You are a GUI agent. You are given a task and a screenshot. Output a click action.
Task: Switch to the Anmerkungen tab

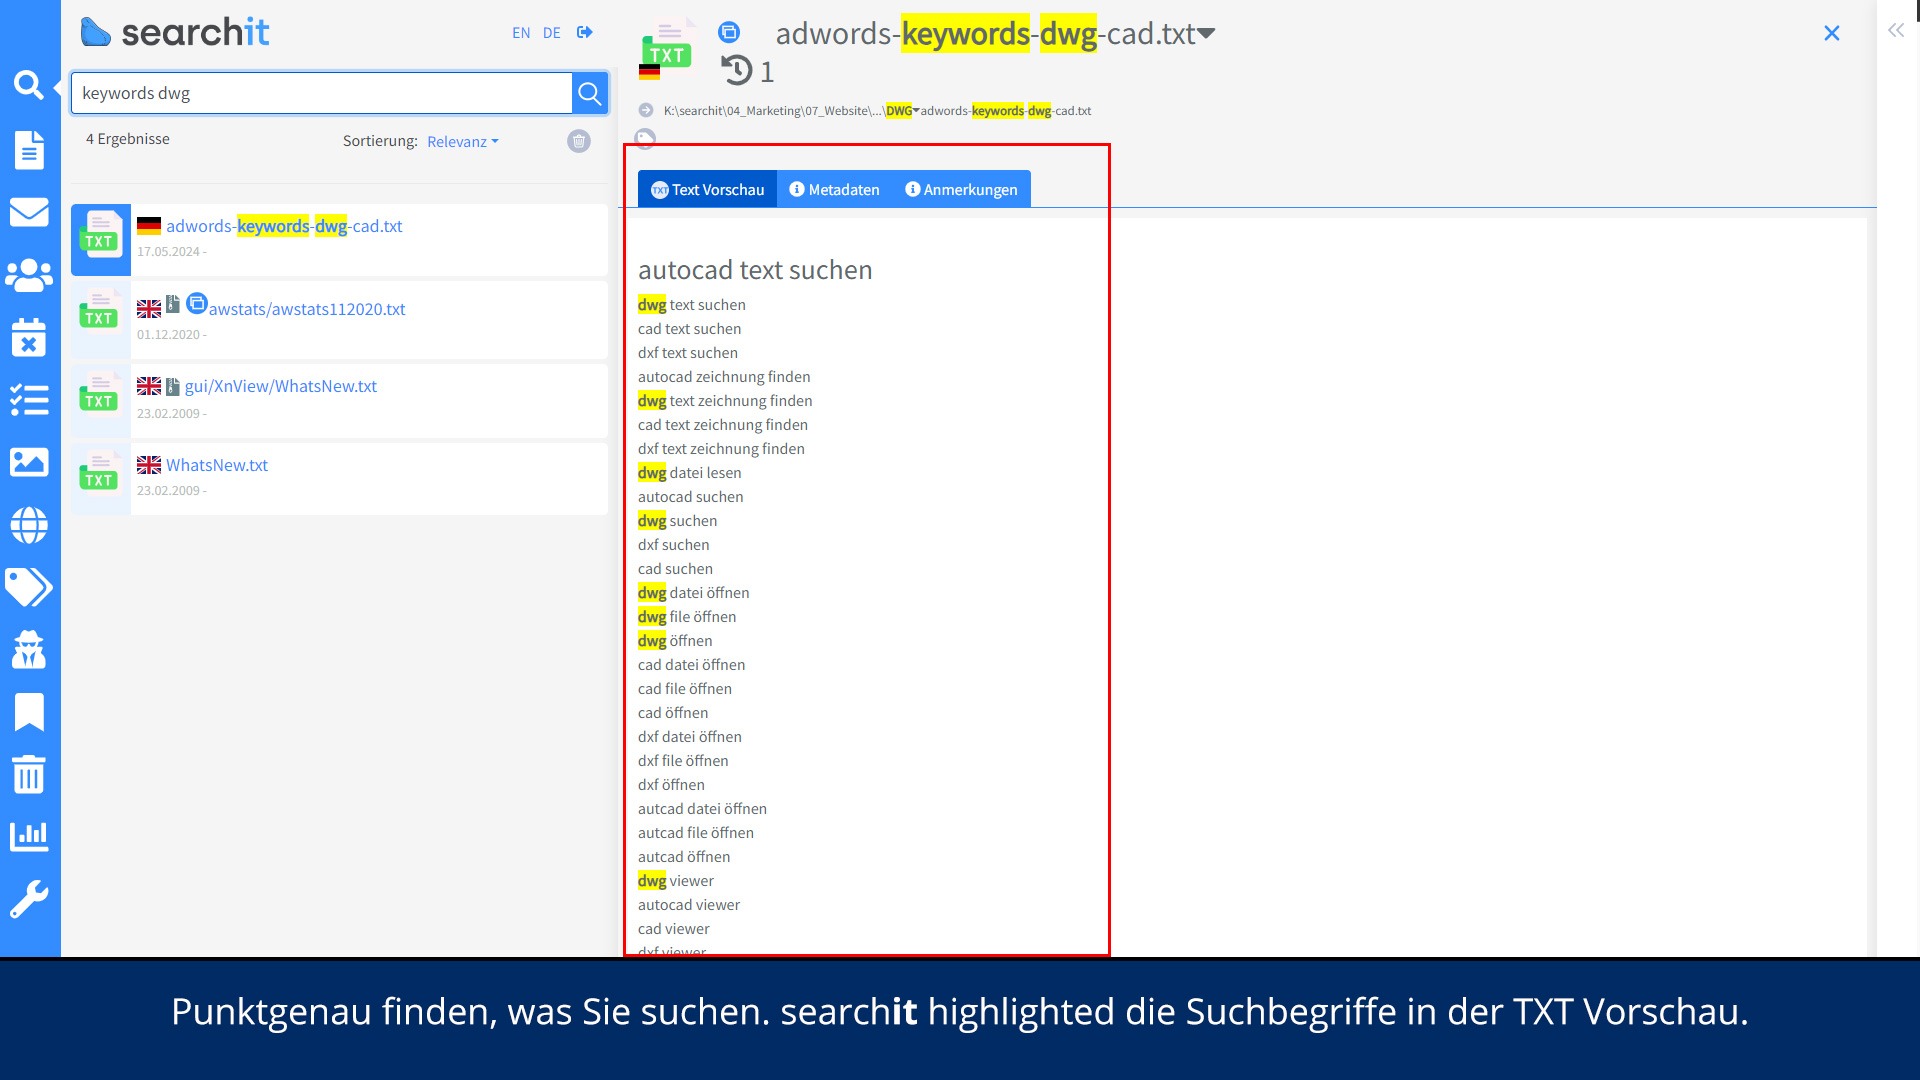pos(961,189)
